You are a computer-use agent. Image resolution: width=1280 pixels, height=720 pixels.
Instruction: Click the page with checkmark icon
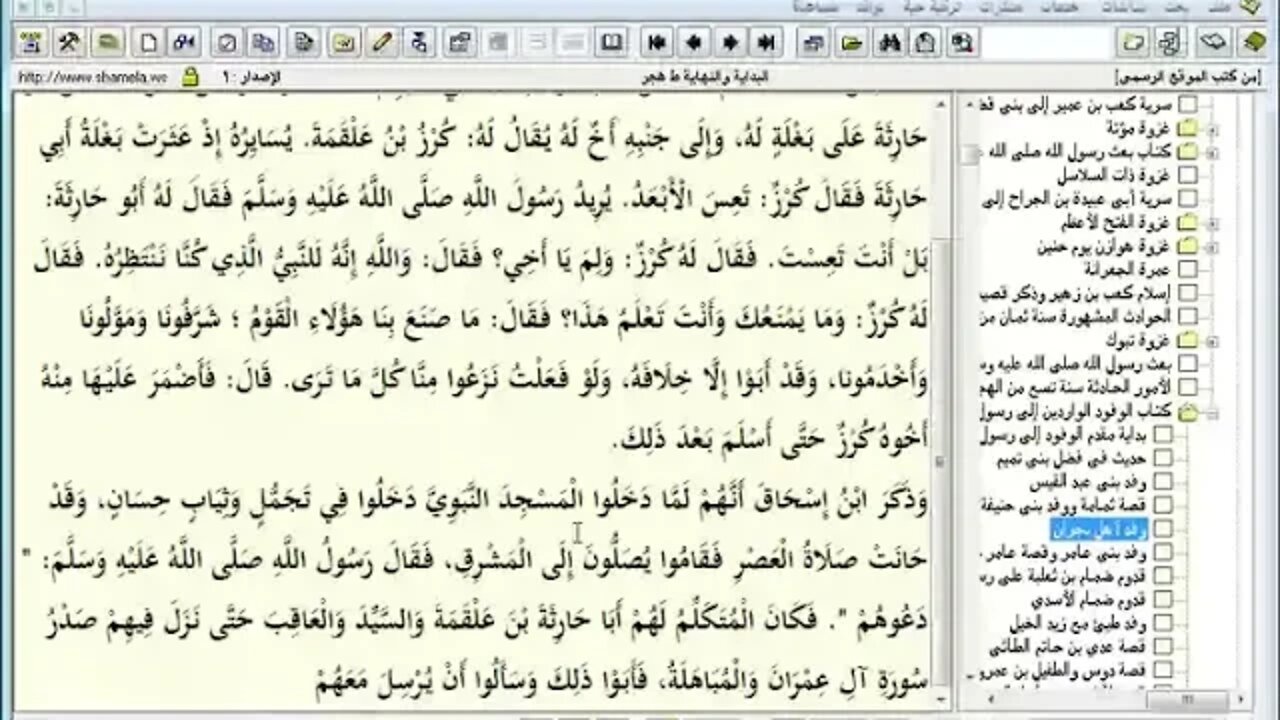pos(228,42)
